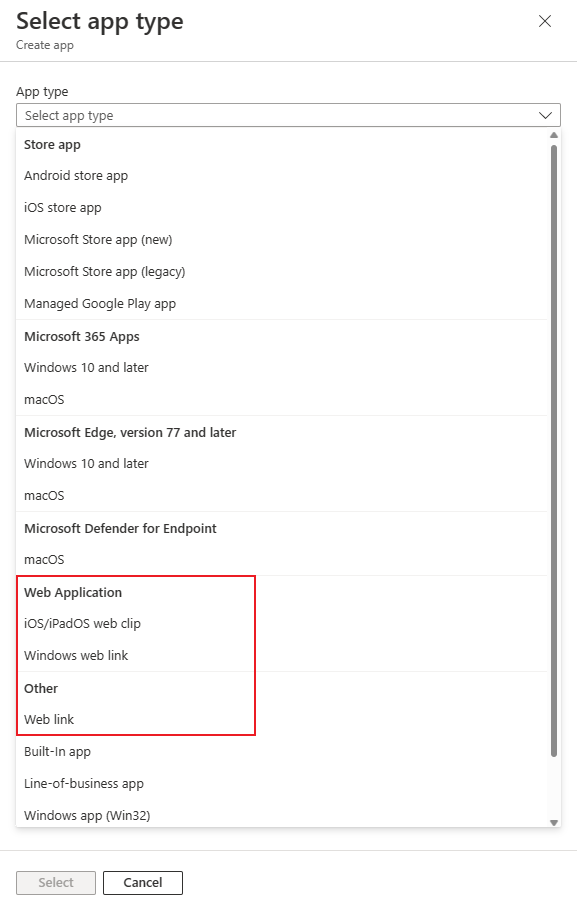Expand the Select app type combo box

pyautogui.click(x=280, y=114)
